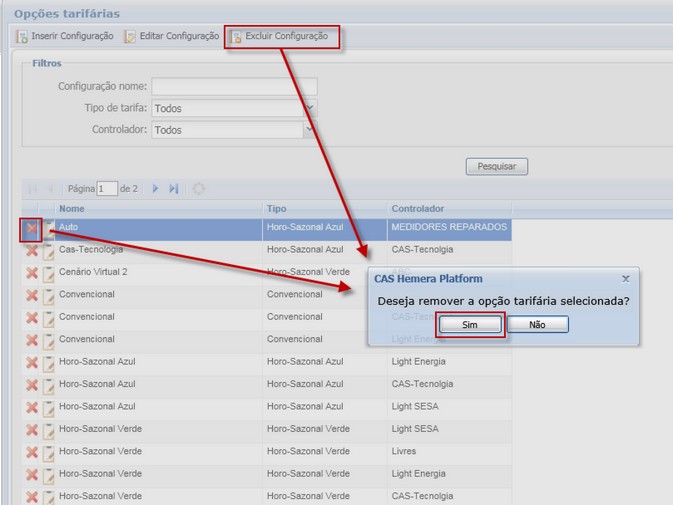The image size is (673, 505).
Task: Click delete X icon for Cenário Virtual 2
Action: (31, 273)
